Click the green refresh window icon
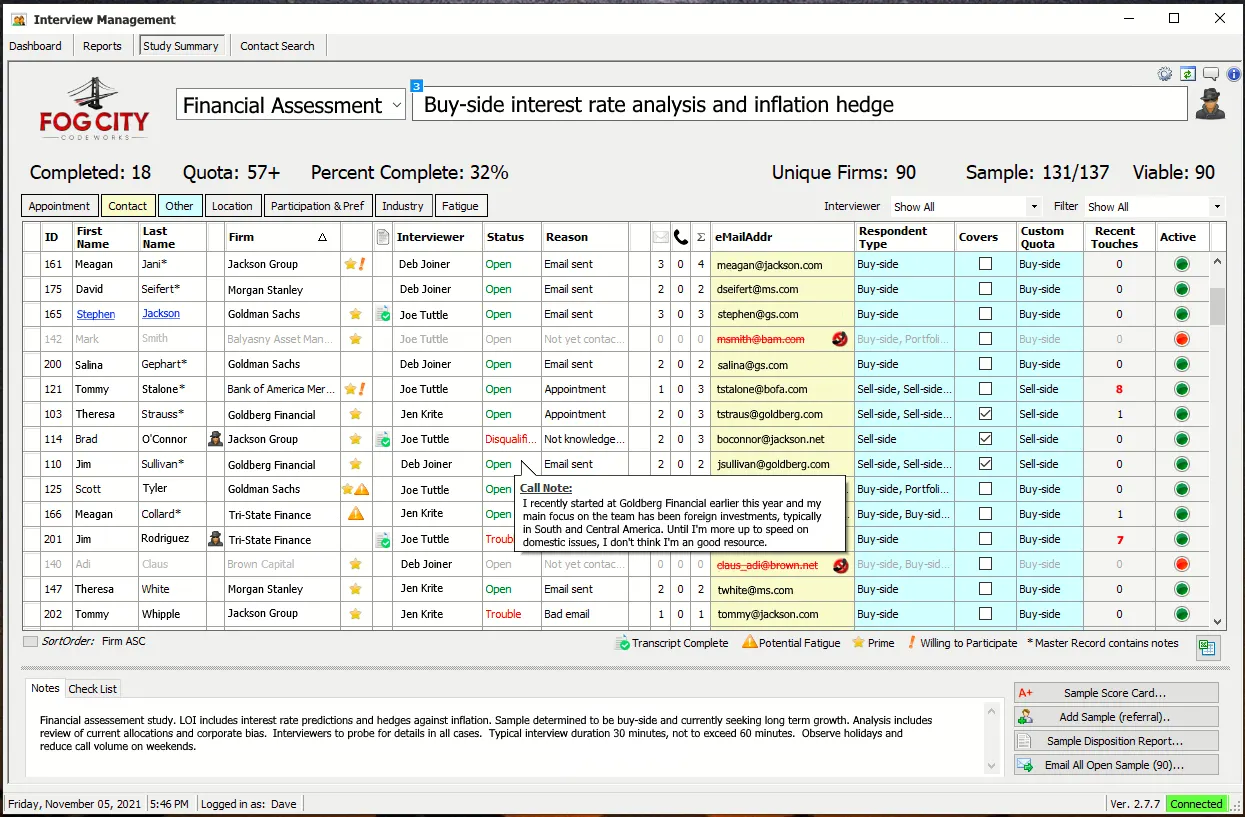Image resolution: width=1245 pixels, height=817 pixels. click(x=1188, y=74)
